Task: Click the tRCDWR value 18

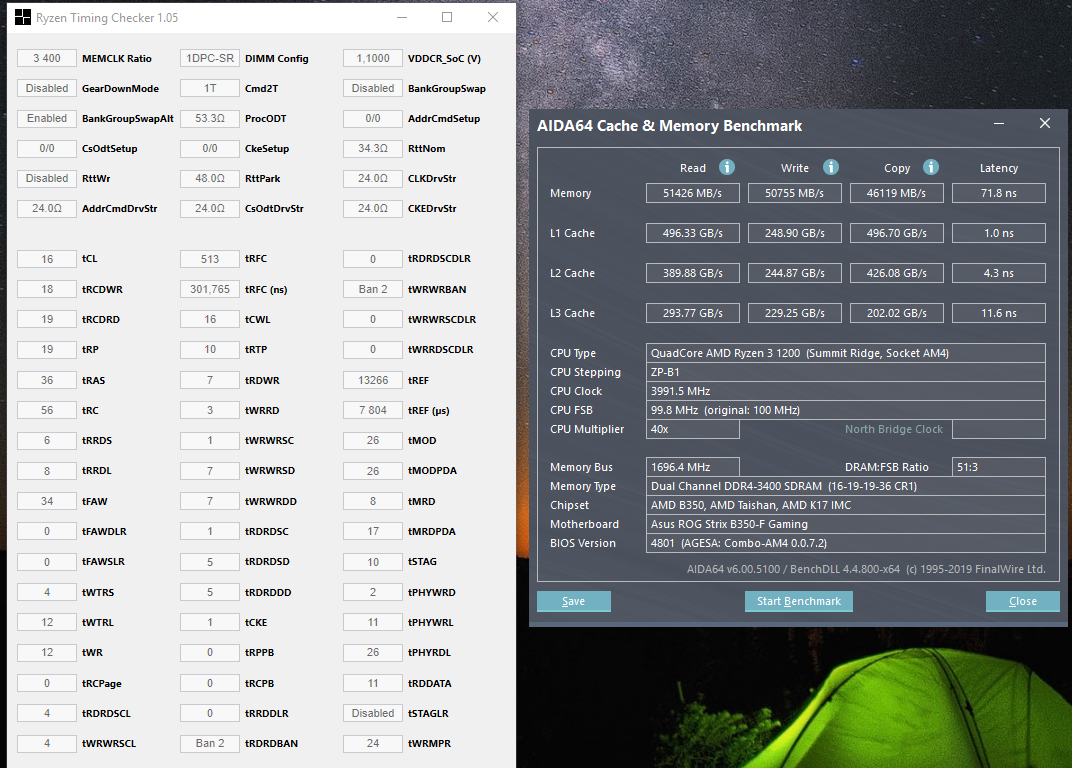Action: (47, 289)
